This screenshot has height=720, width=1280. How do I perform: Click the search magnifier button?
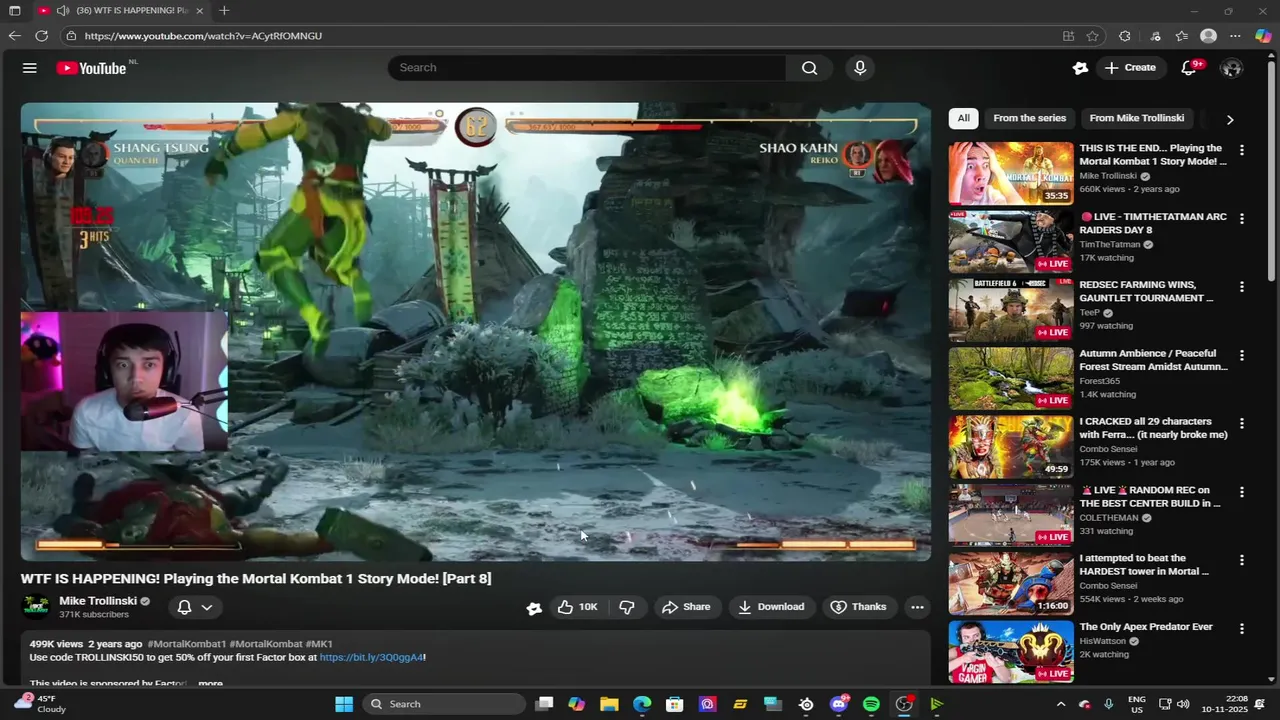click(809, 68)
